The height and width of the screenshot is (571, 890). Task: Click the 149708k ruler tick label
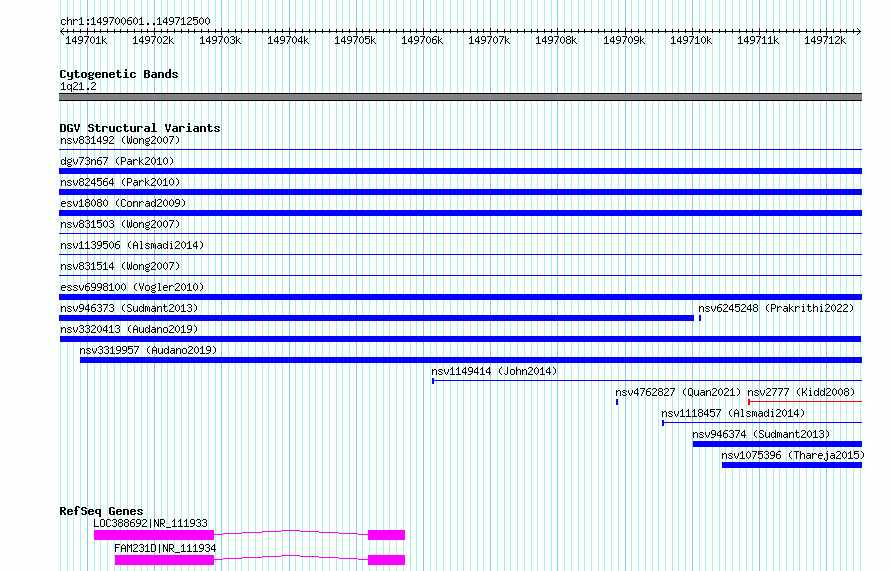[x=556, y=40]
